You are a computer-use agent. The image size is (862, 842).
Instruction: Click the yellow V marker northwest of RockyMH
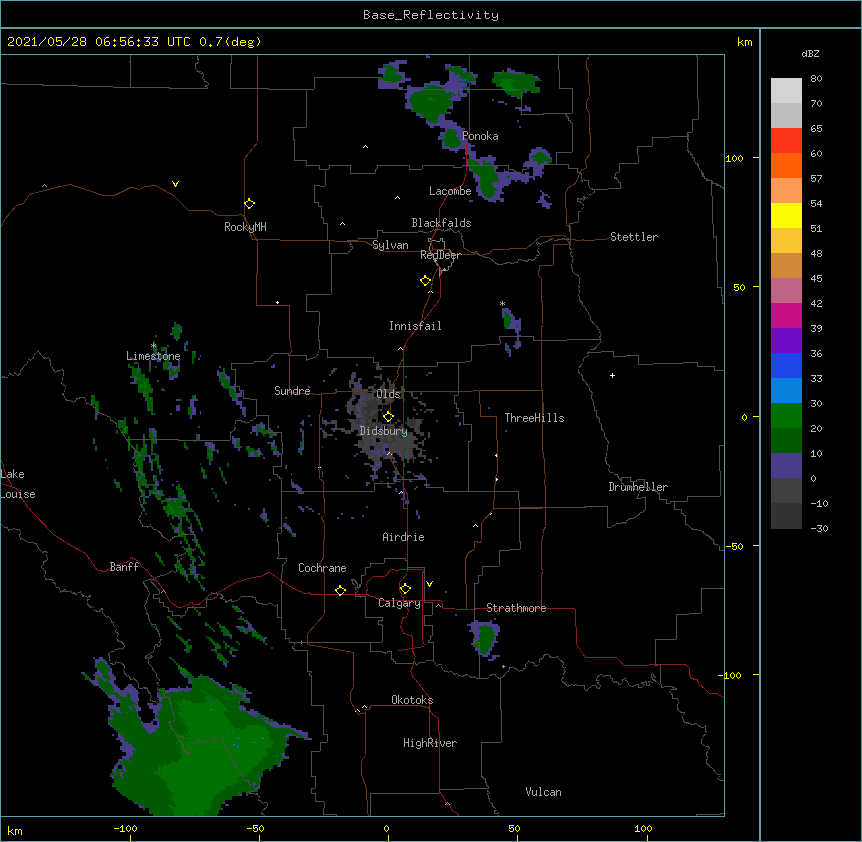[175, 184]
